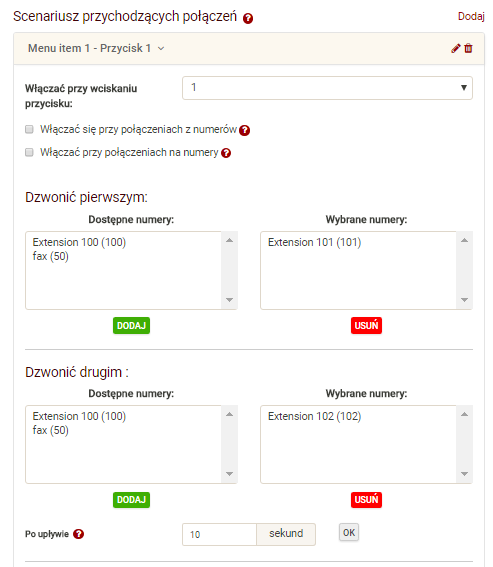Click the Dodaj link at top right
493x567 pixels.
(471, 16)
